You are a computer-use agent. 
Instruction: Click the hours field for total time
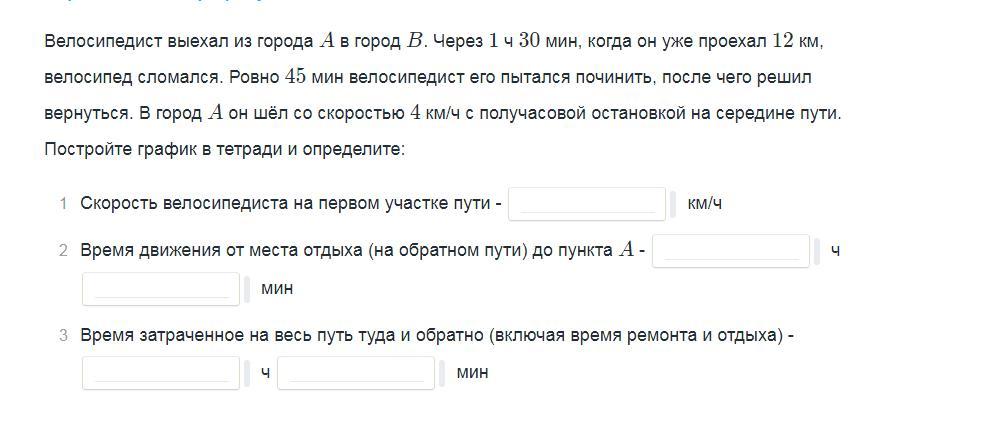coord(161,373)
